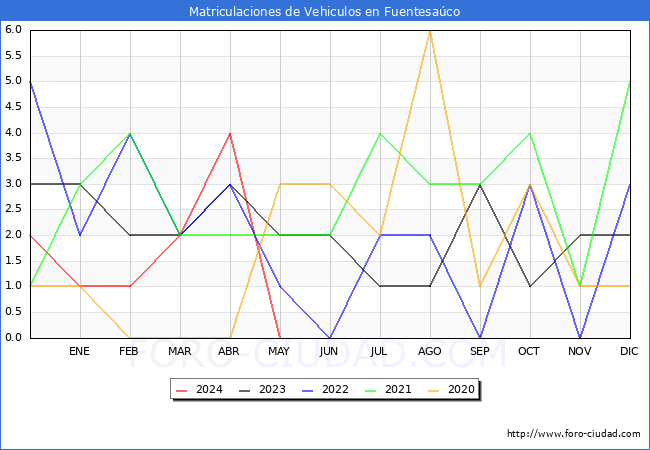Image resolution: width=650 pixels, height=450 pixels.
Task: Click the NOV month axis label
Action: point(580,351)
